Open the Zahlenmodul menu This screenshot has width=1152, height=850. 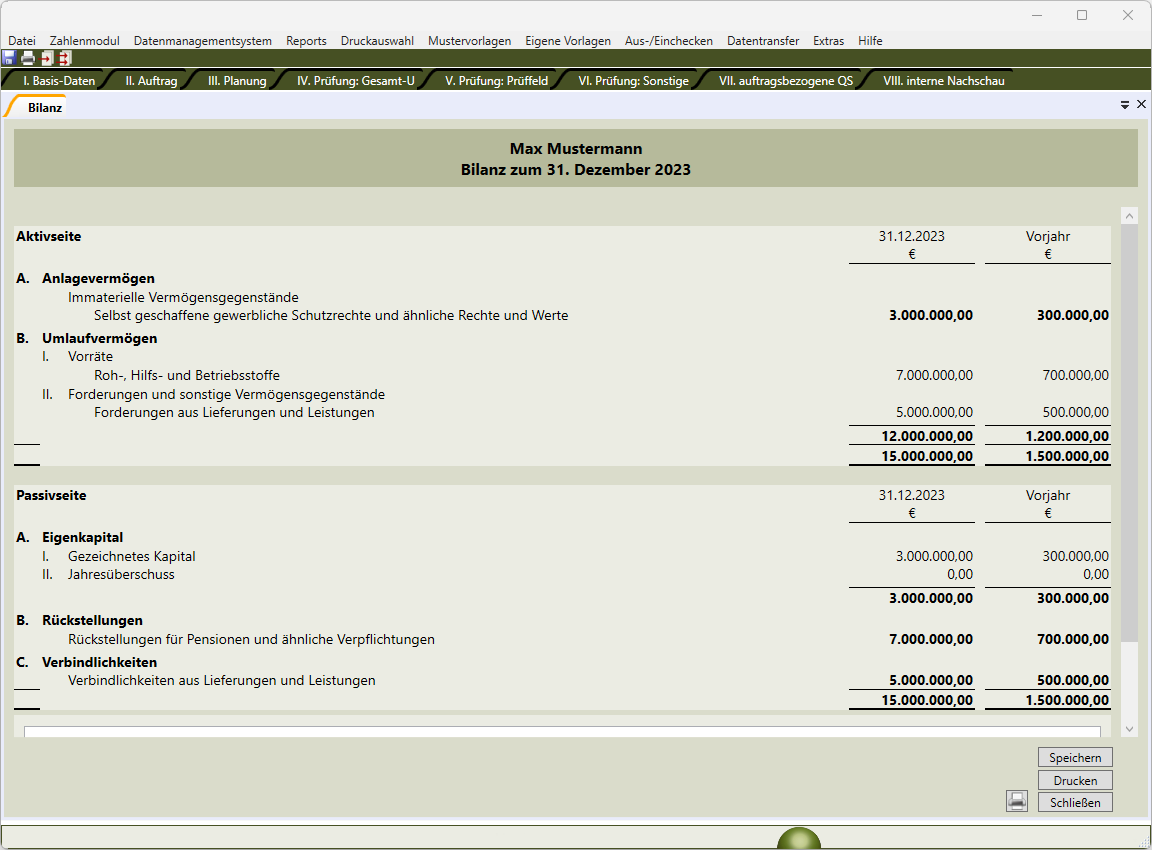click(84, 41)
